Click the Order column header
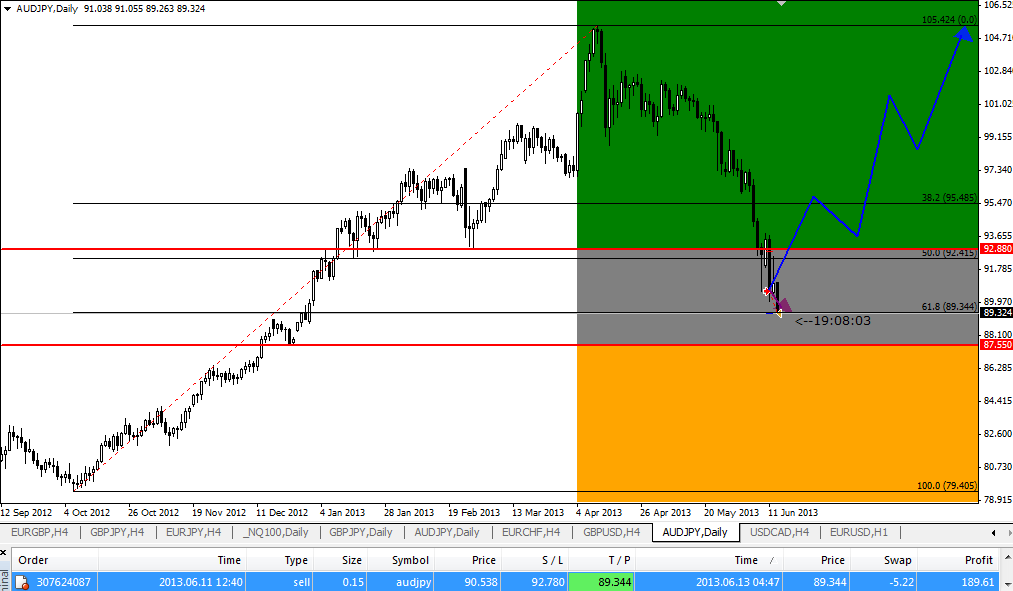Viewport: 1013px width, 591px height. [x=33, y=561]
